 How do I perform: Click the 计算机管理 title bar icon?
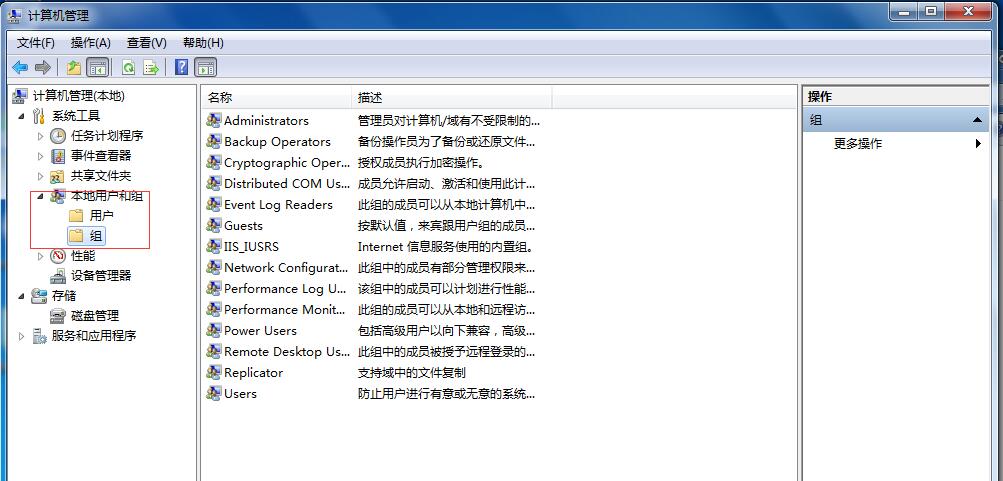coord(15,15)
